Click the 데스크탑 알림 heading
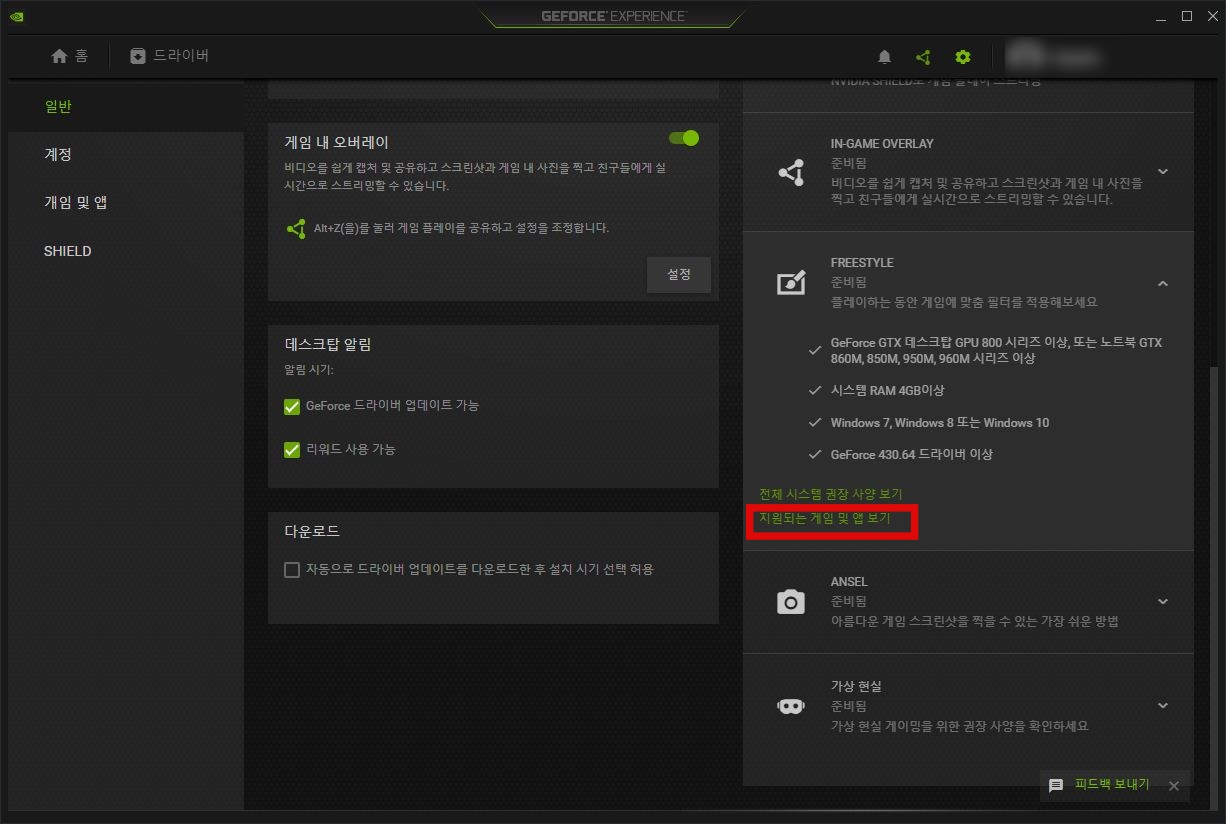Viewport: 1226px width, 824px height. 328,344
